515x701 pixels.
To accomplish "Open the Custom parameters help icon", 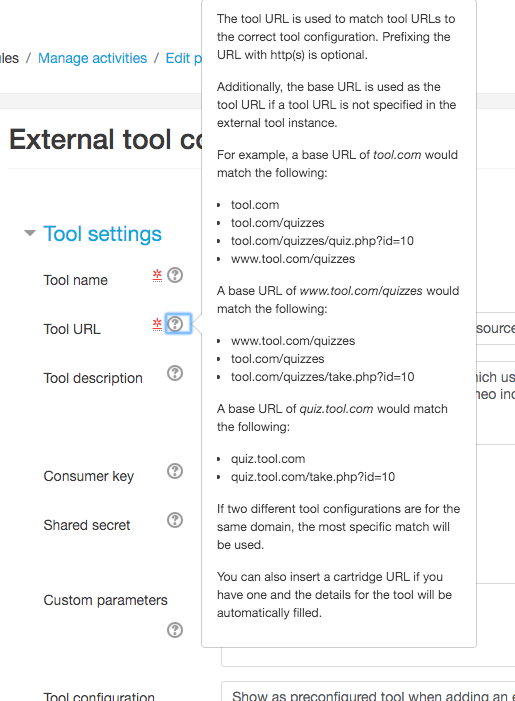I will point(175,630).
